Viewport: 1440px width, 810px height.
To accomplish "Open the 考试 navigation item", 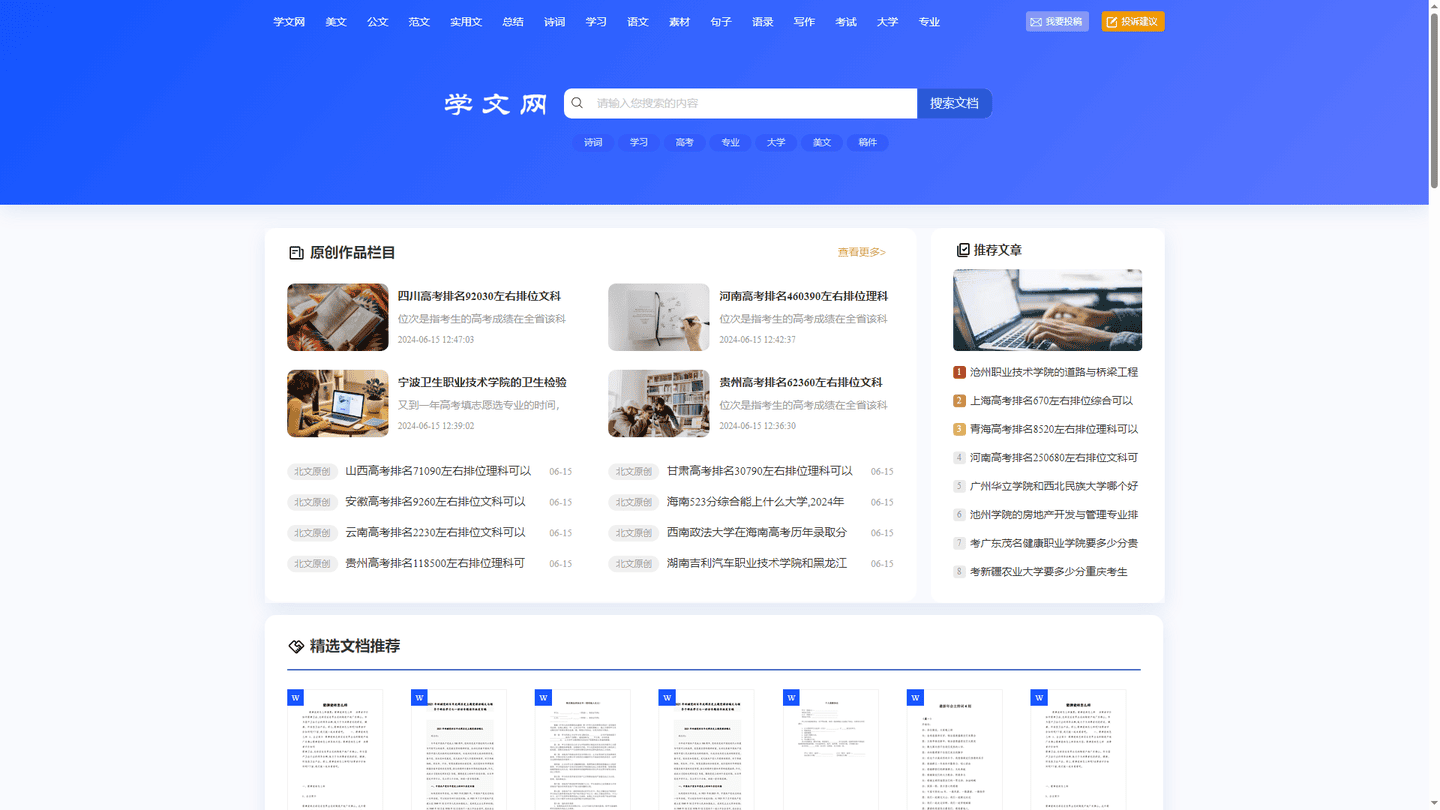I will [846, 22].
